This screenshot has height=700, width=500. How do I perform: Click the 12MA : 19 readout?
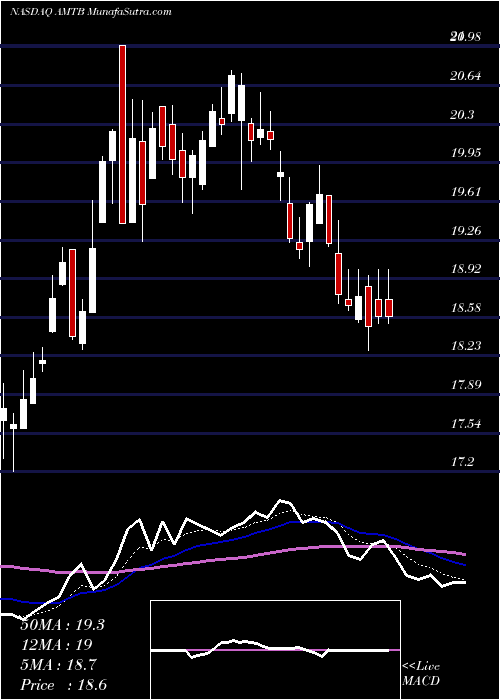56,645
